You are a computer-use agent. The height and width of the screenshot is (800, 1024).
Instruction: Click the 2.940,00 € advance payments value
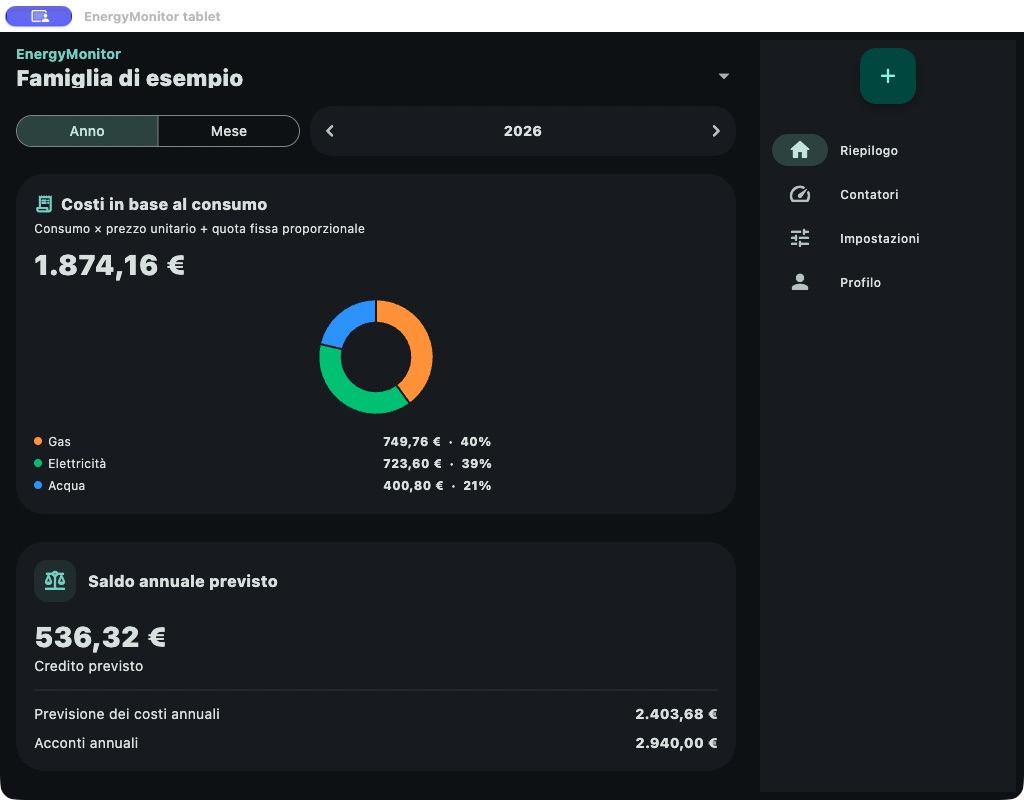[x=677, y=743]
